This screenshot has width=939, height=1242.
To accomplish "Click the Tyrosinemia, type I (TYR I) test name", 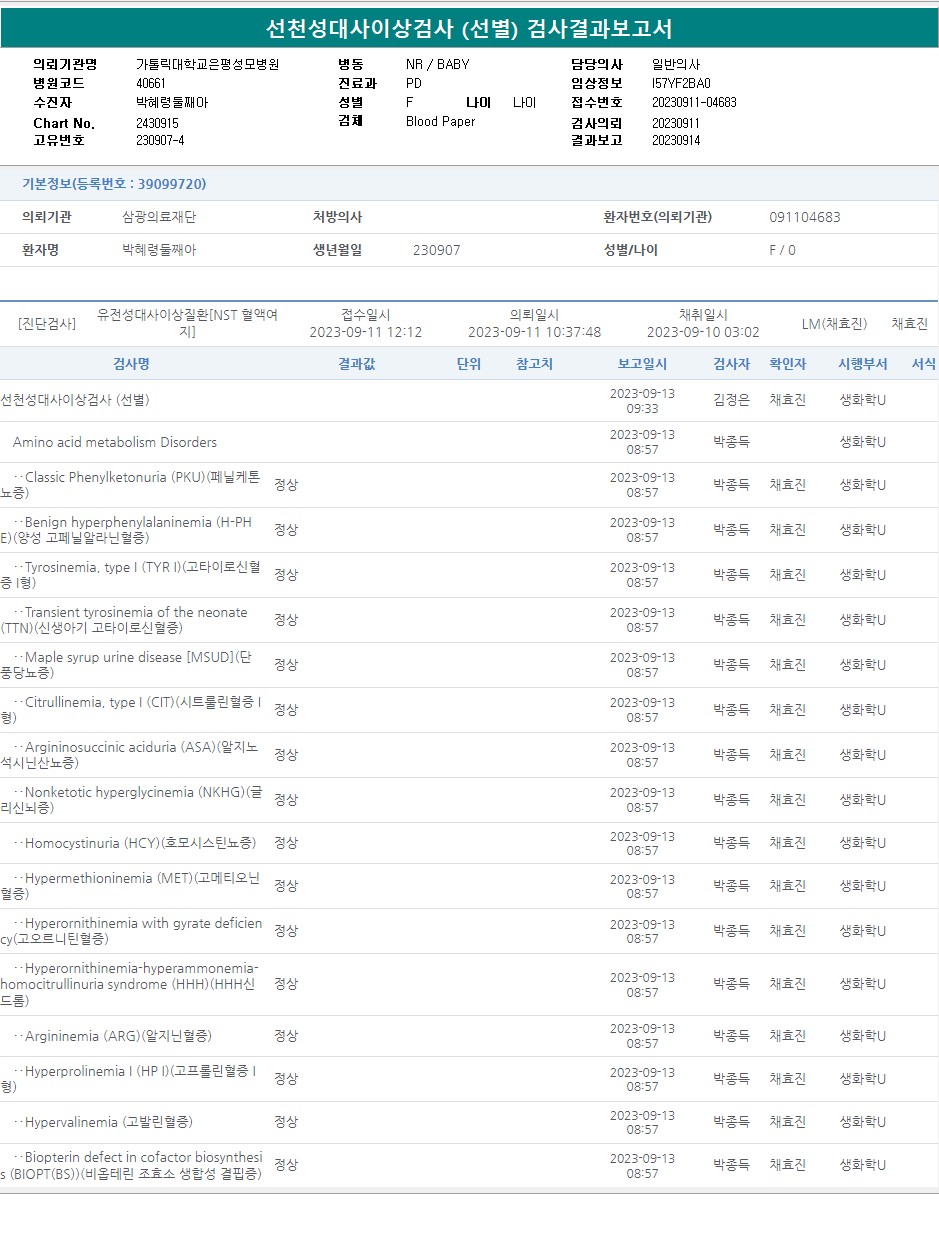I will pyautogui.click(x=130, y=575).
